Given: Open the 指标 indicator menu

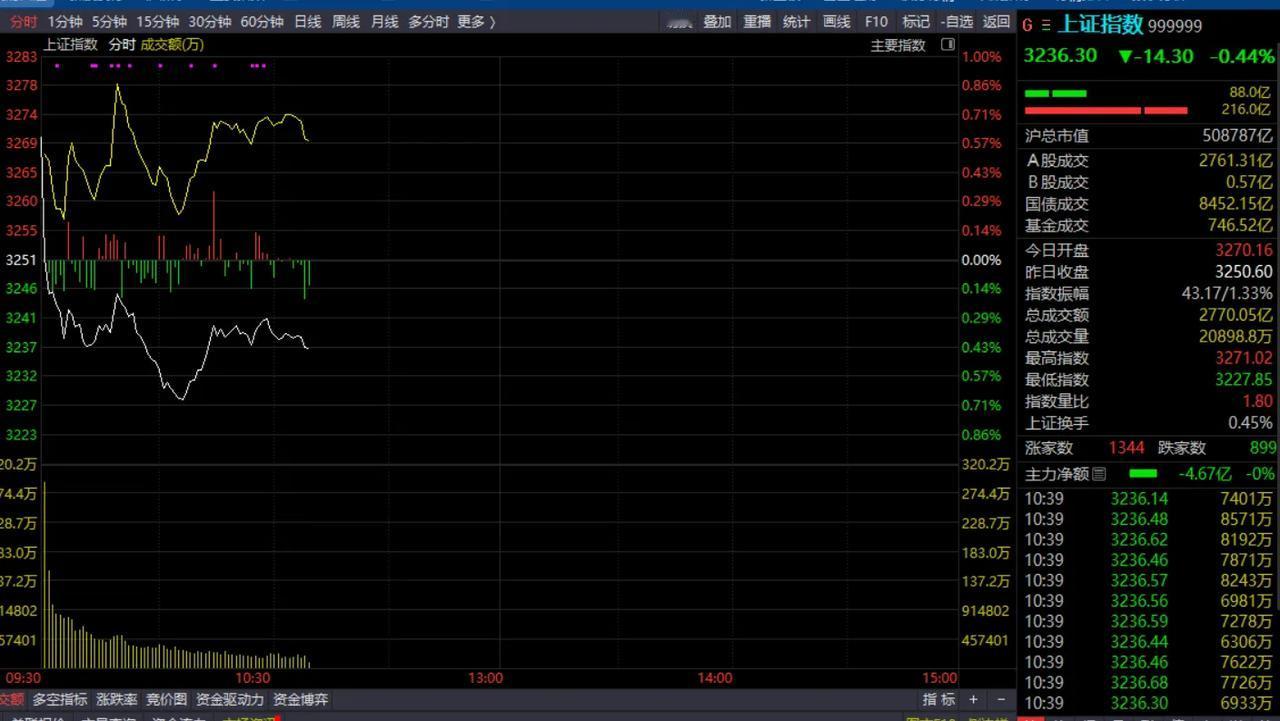Looking at the screenshot, I should click(938, 700).
